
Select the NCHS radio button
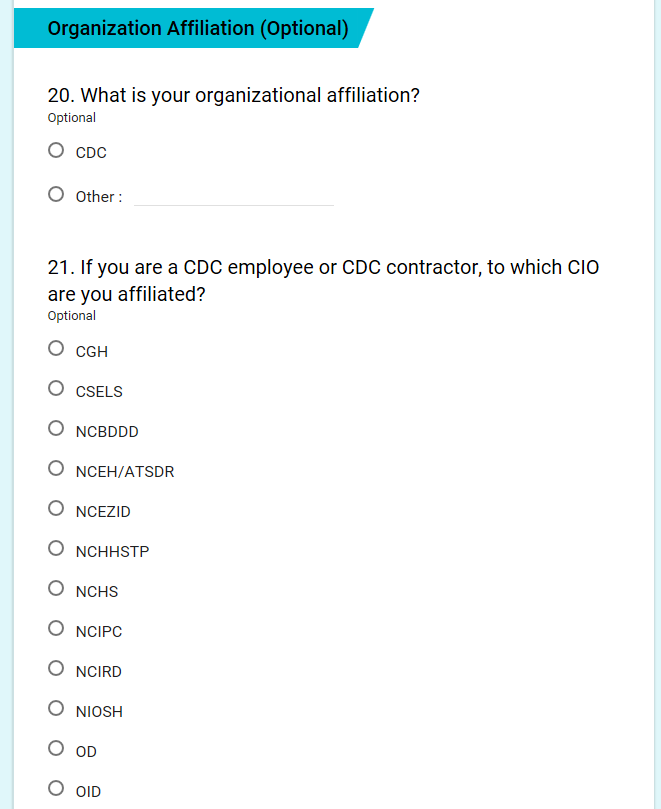[x=56, y=590]
